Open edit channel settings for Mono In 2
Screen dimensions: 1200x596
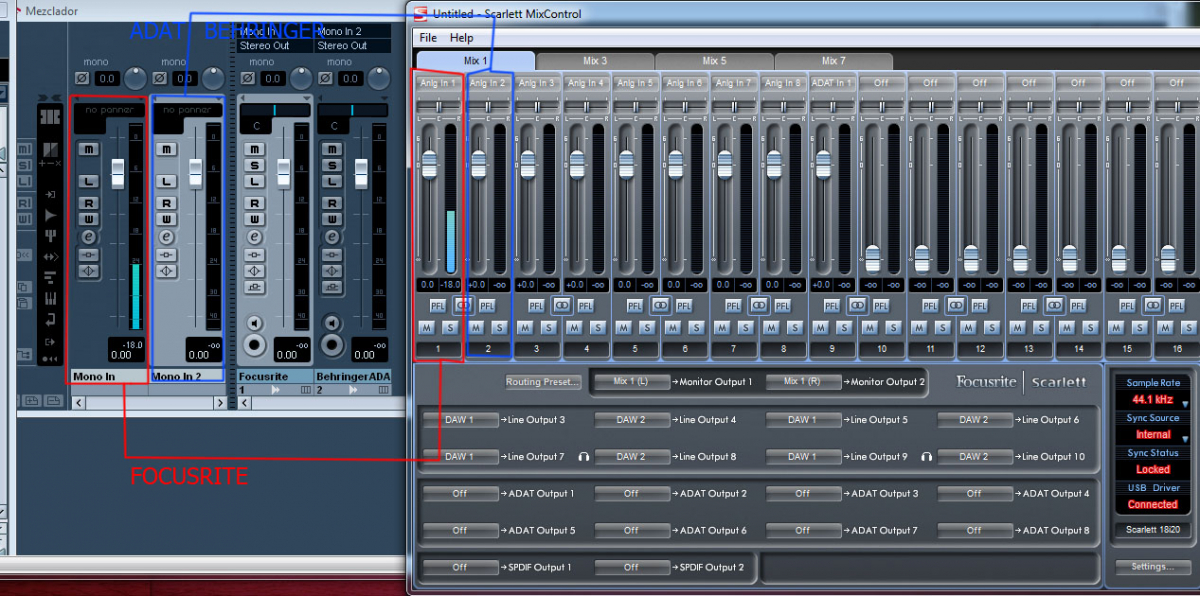pyautogui.click(x=167, y=237)
